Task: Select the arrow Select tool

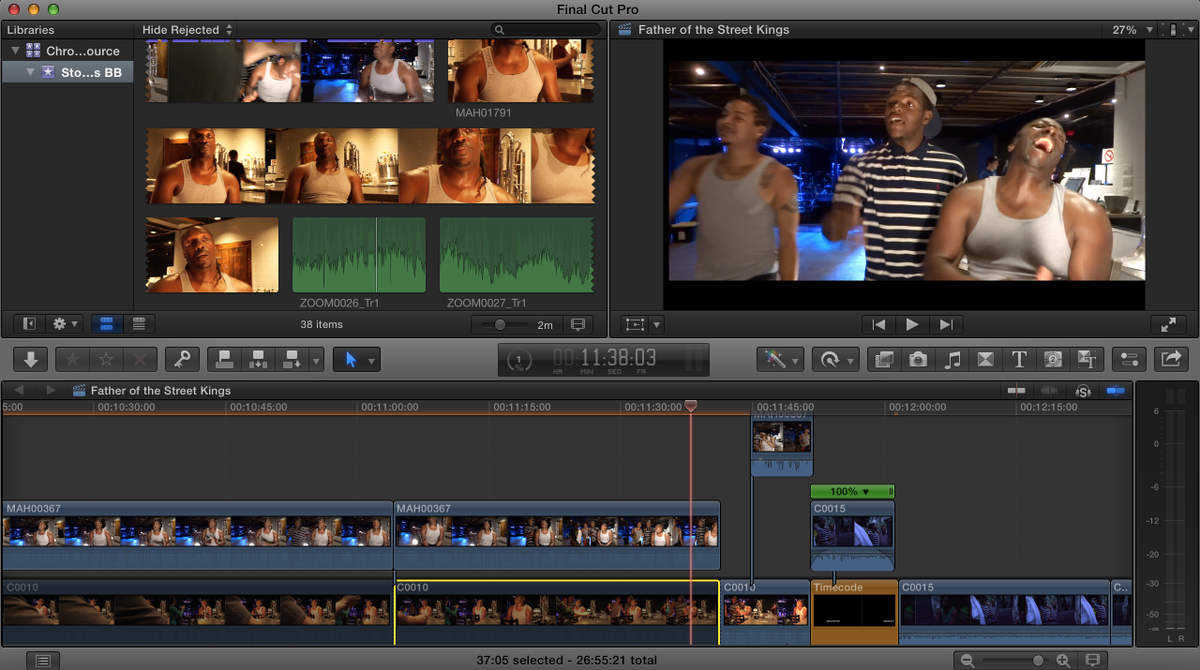Action: [351, 360]
